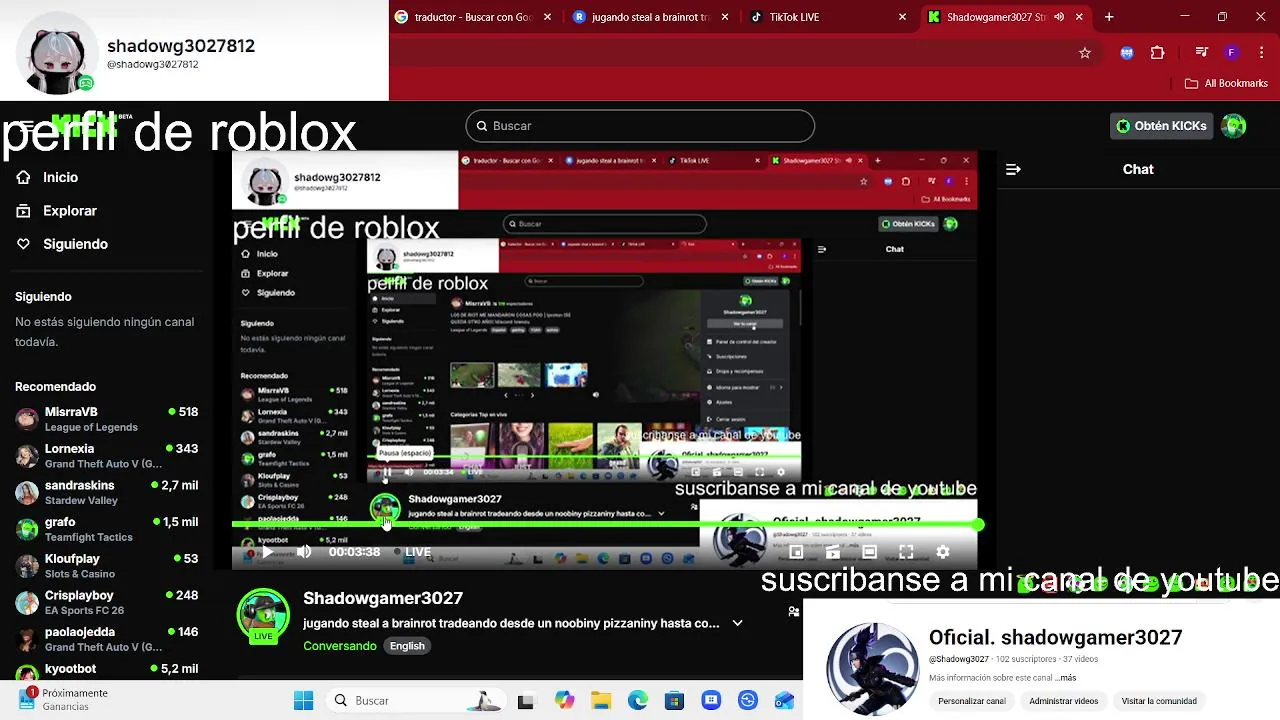Open Outlook from the taskbar
1280x720 pixels.
pyautogui.click(x=784, y=701)
